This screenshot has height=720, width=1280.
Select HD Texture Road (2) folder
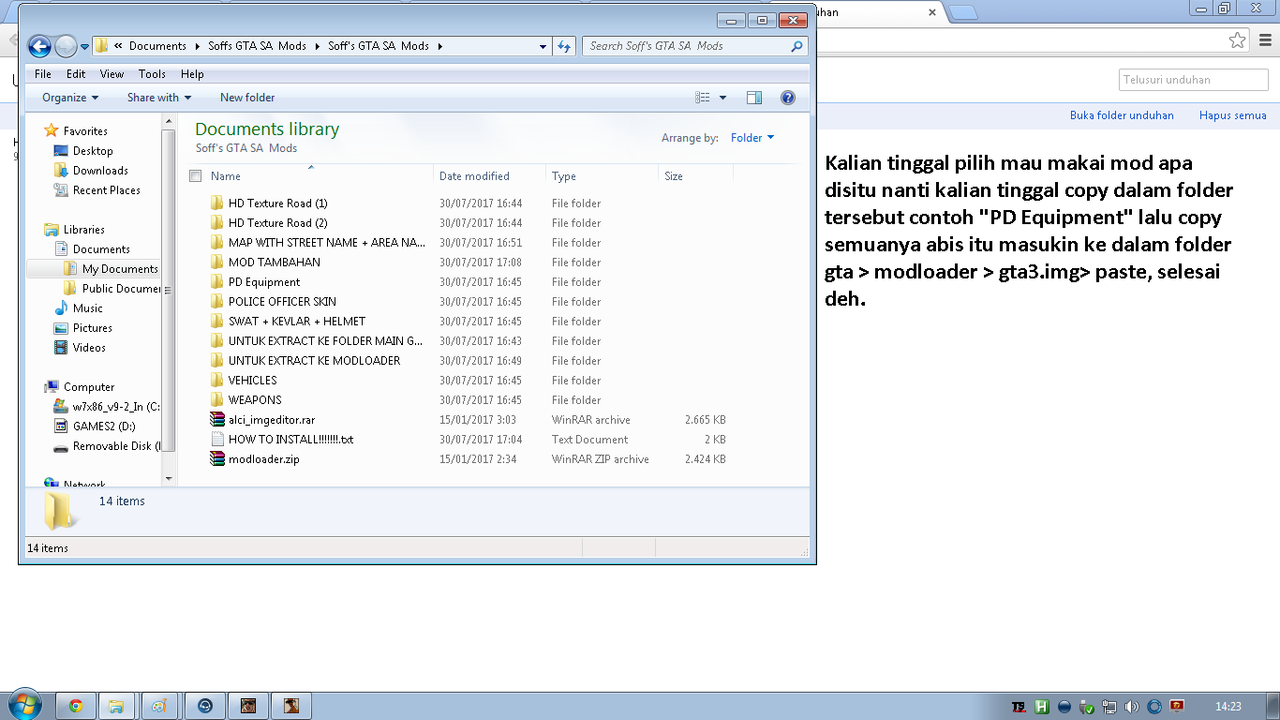tap(278, 223)
